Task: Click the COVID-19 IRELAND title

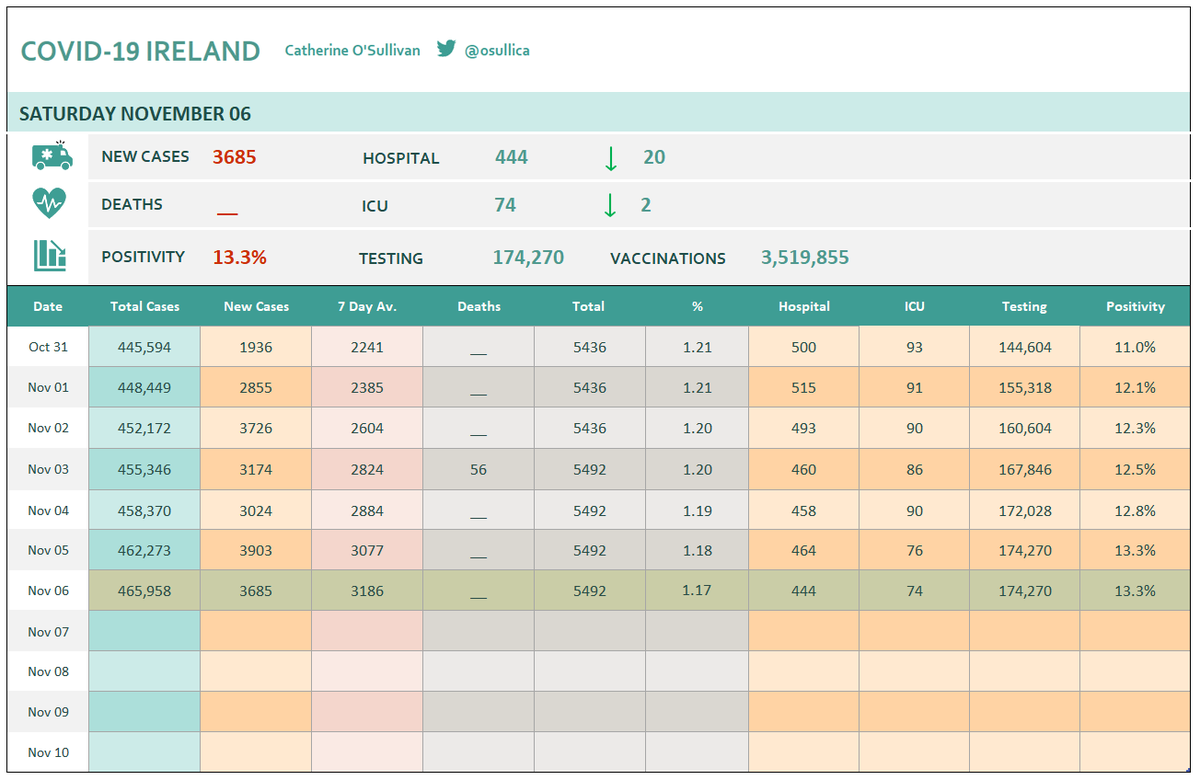Action: [140, 52]
